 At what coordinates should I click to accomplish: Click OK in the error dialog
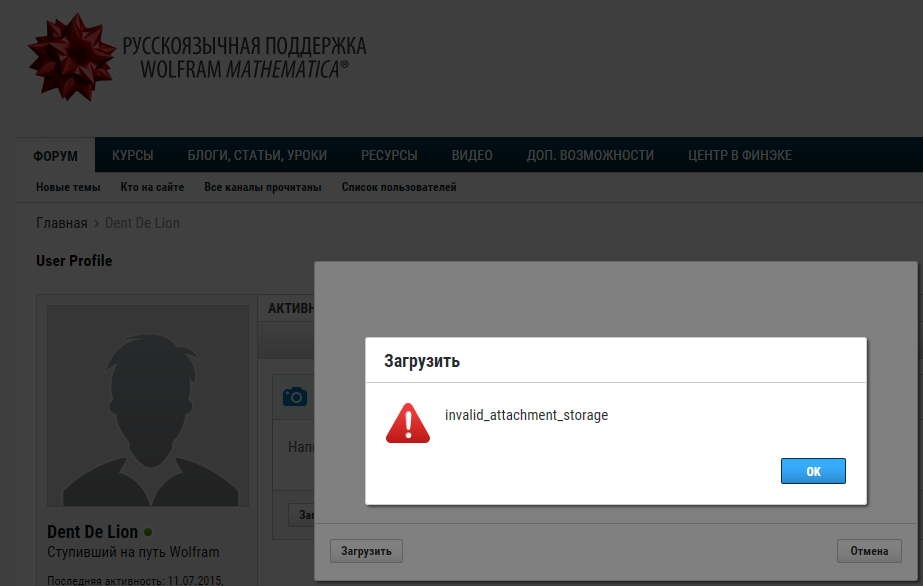(x=813, y=471)
